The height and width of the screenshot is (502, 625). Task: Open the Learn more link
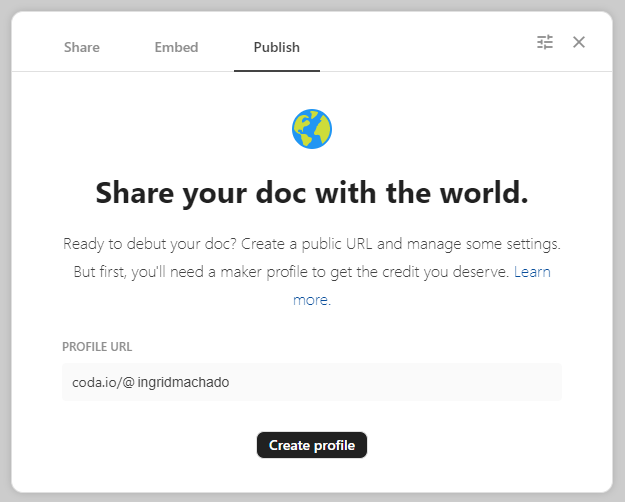tap(531, 272)
